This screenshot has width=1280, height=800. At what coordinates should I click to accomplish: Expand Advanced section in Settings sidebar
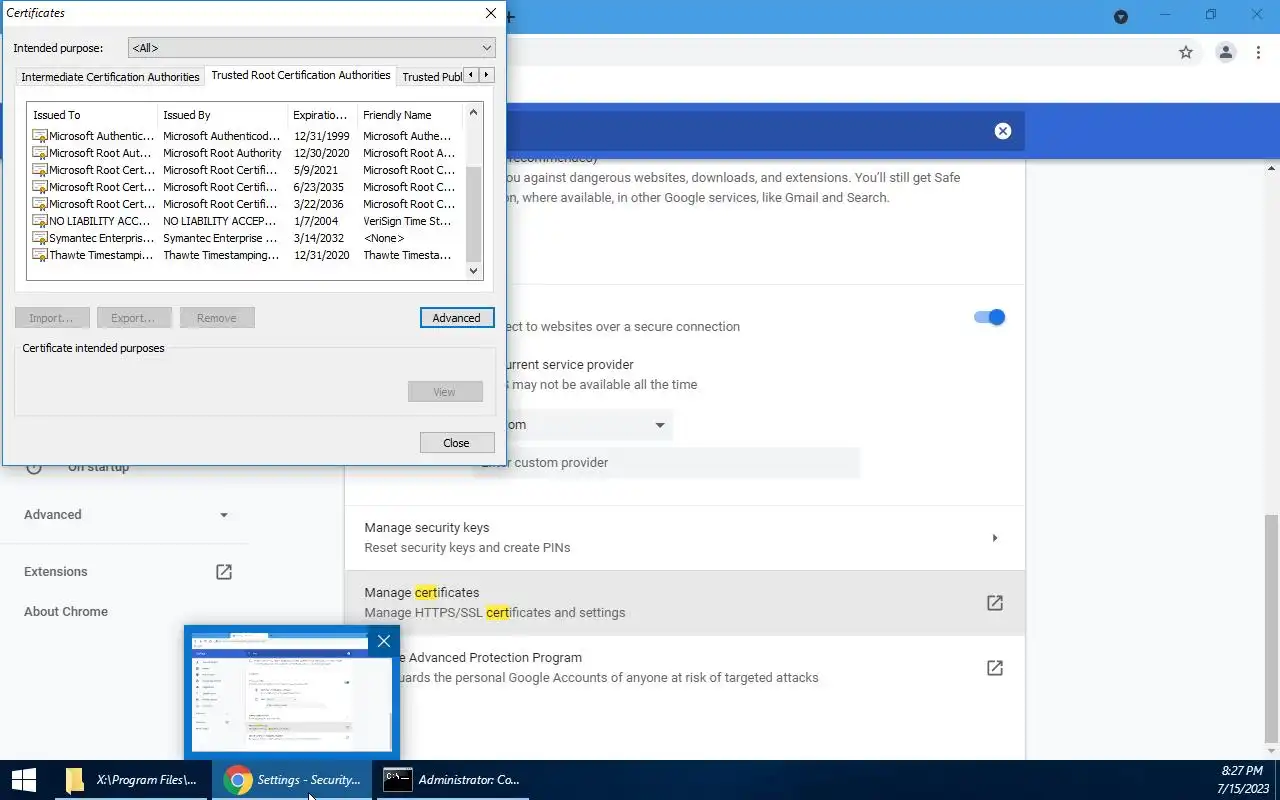click(x=126, y=515)
